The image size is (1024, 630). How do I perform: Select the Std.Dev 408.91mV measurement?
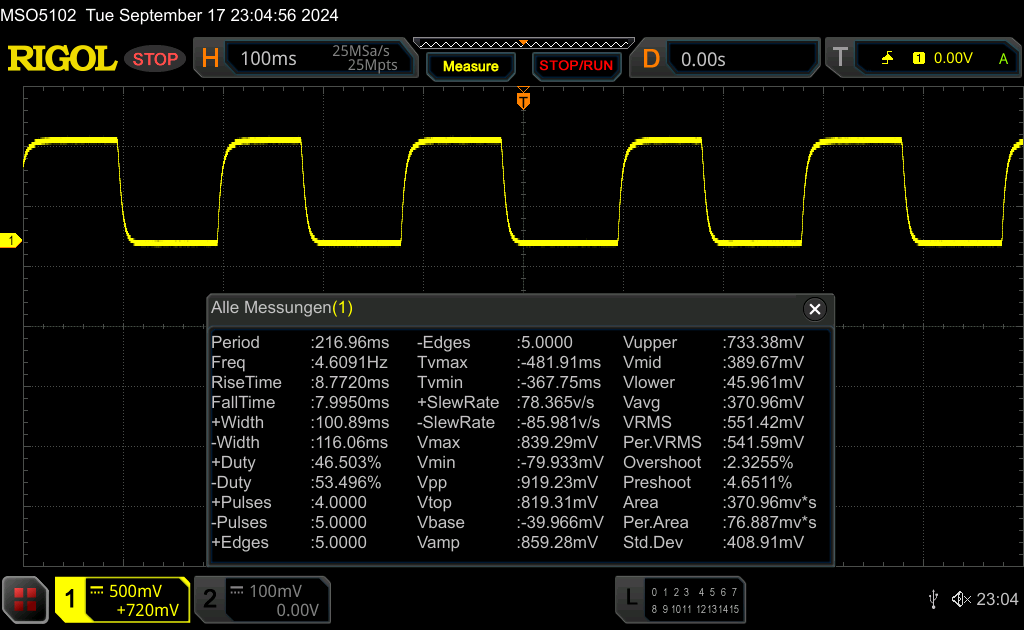click(x=713, y=543)
